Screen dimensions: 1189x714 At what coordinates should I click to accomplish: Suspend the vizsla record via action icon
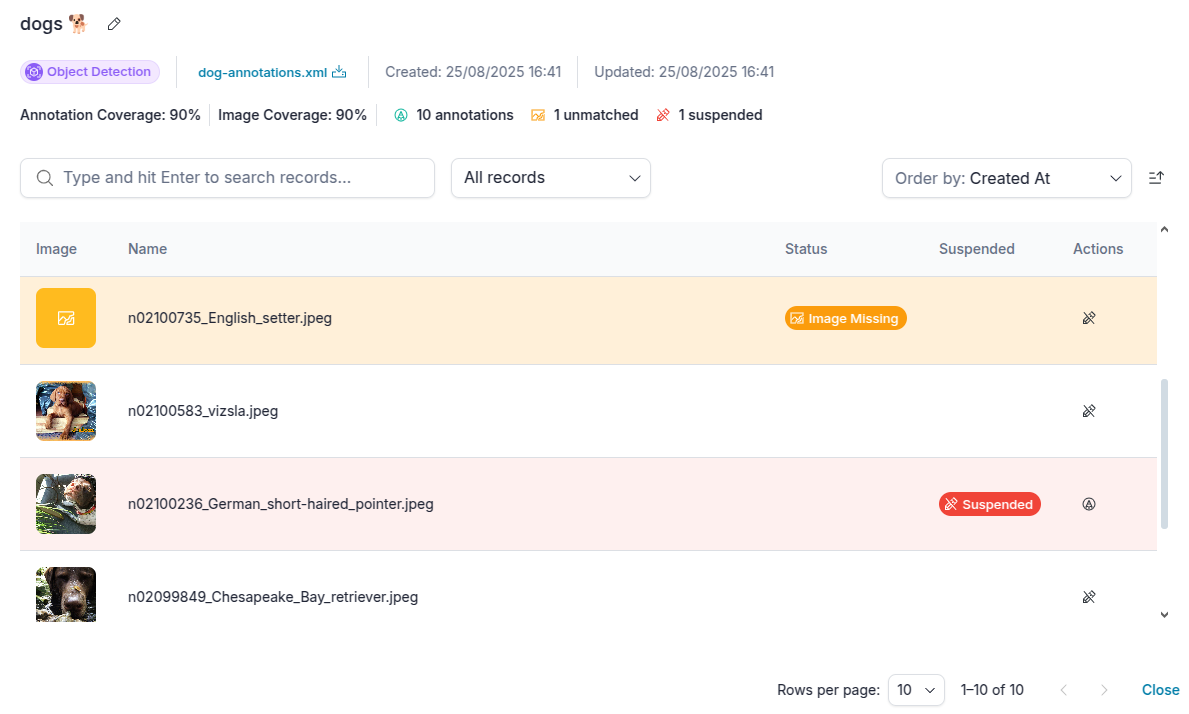click(1089, 411)
